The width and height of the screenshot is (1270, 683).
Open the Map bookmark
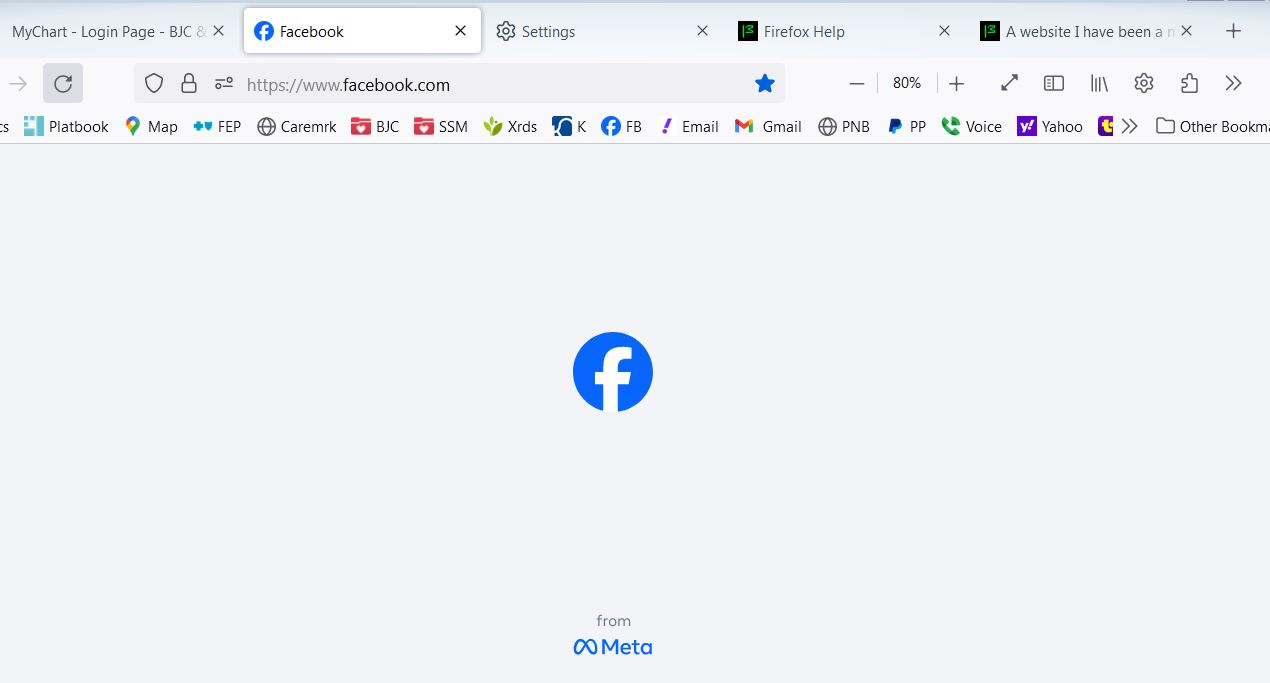click(x=151, y=126)
